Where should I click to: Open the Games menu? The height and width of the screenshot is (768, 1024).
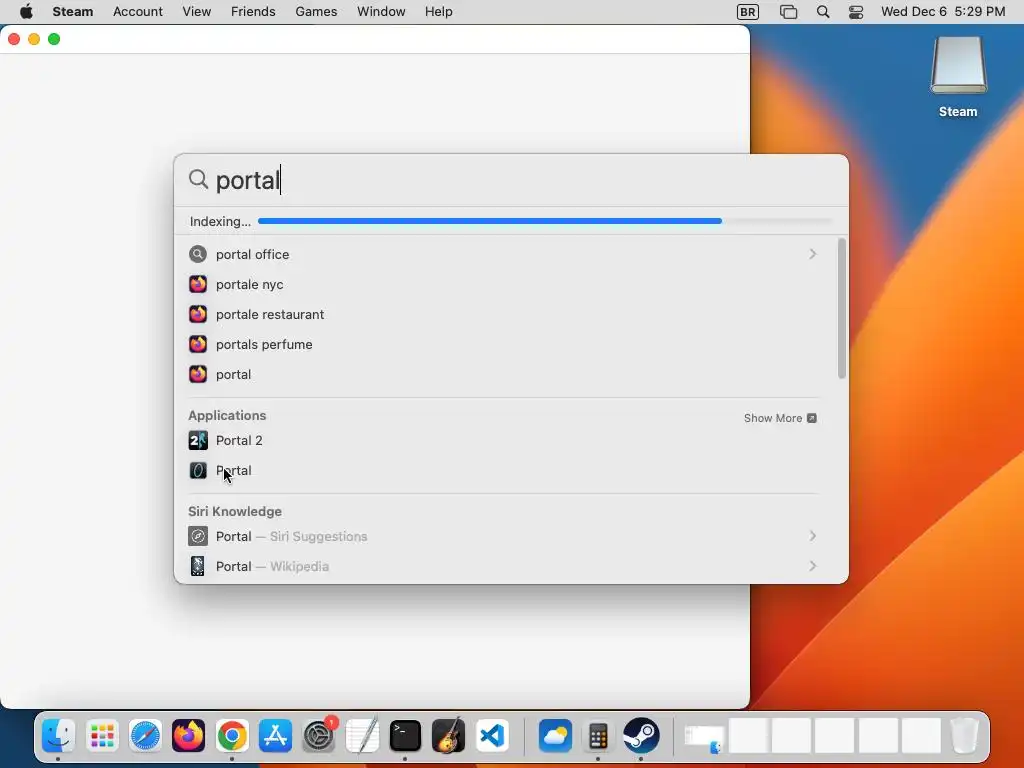pos(316,12)
